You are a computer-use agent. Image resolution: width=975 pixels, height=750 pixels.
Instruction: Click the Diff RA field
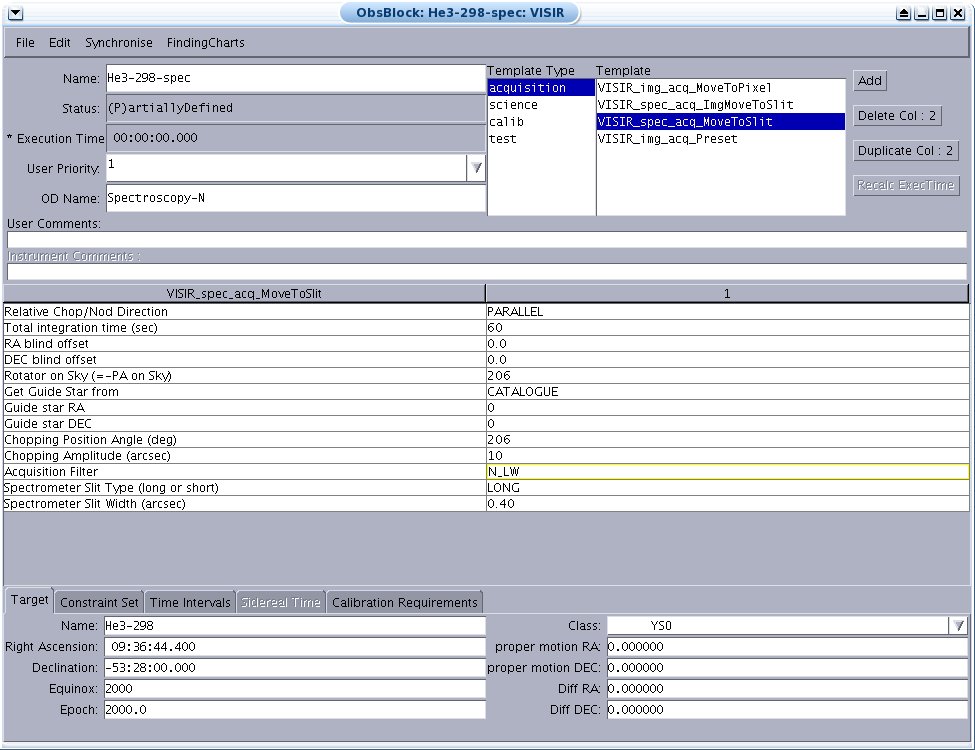[x=787, y=689]
